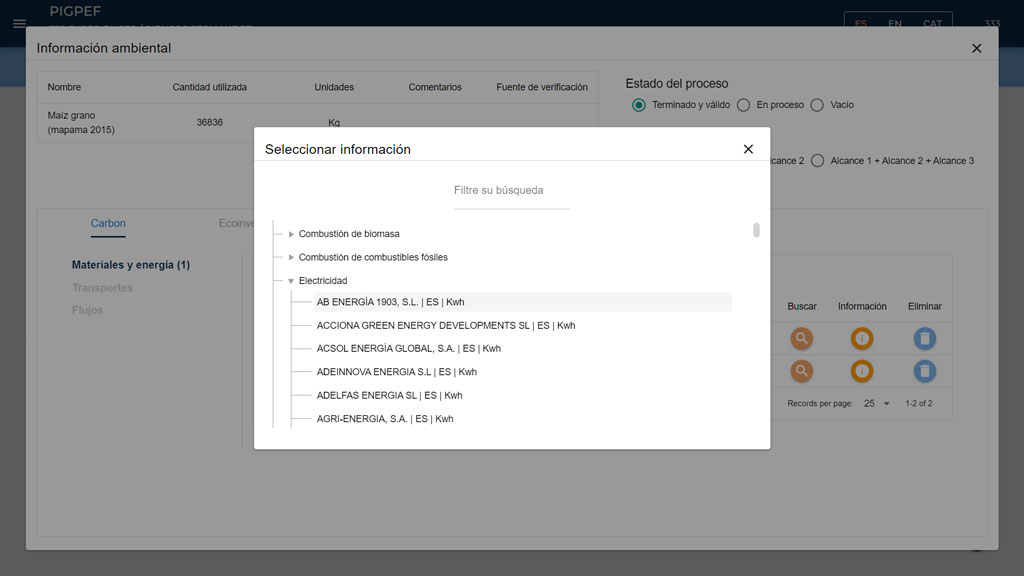Select the 'En proceso' radio option

click(743, 105)
